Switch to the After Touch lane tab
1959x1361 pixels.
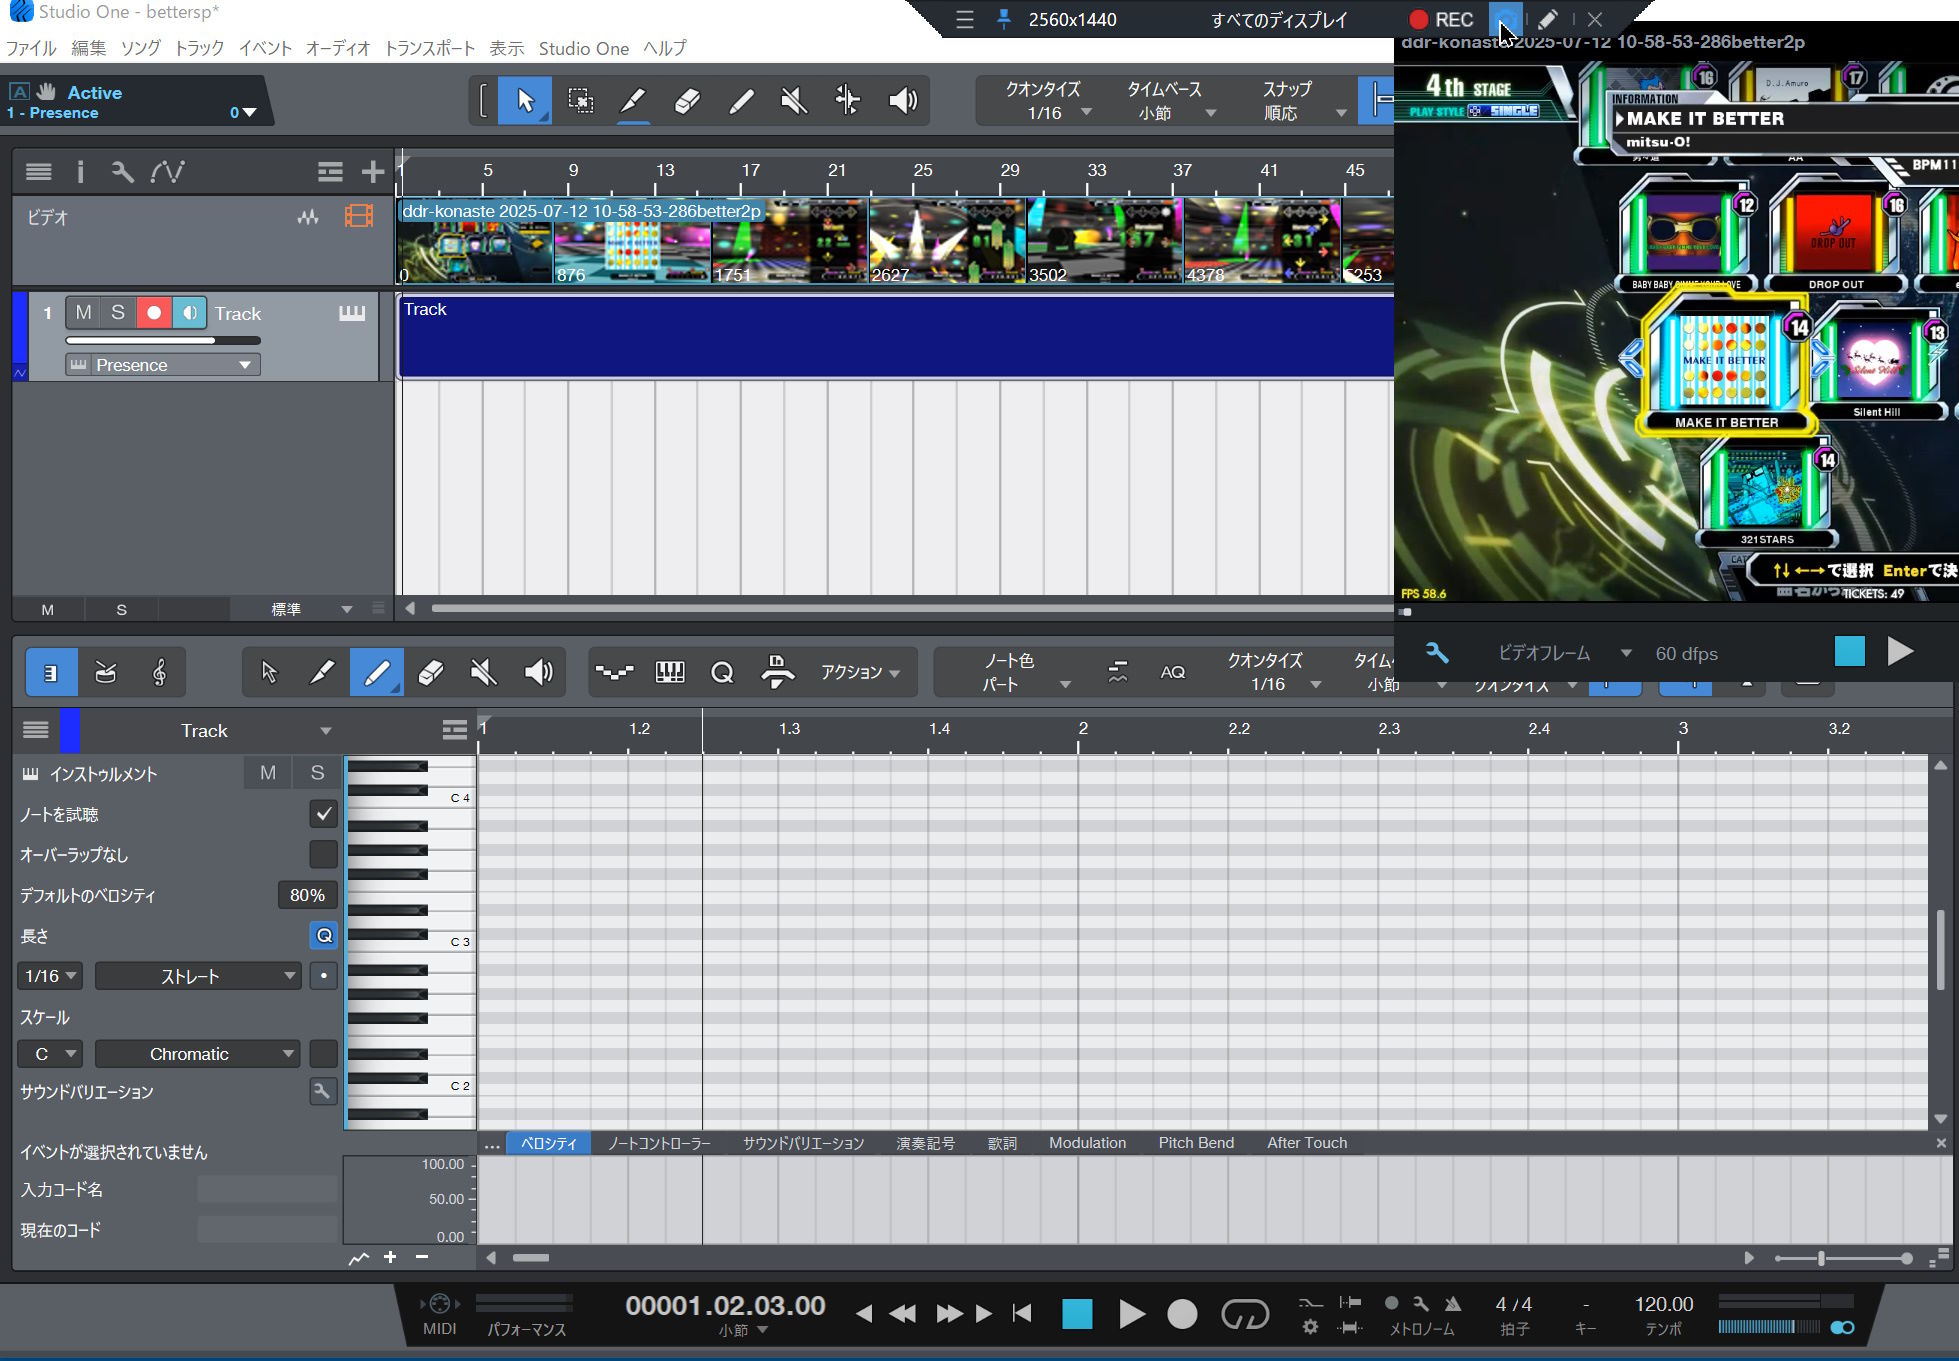(1306, 1143)
